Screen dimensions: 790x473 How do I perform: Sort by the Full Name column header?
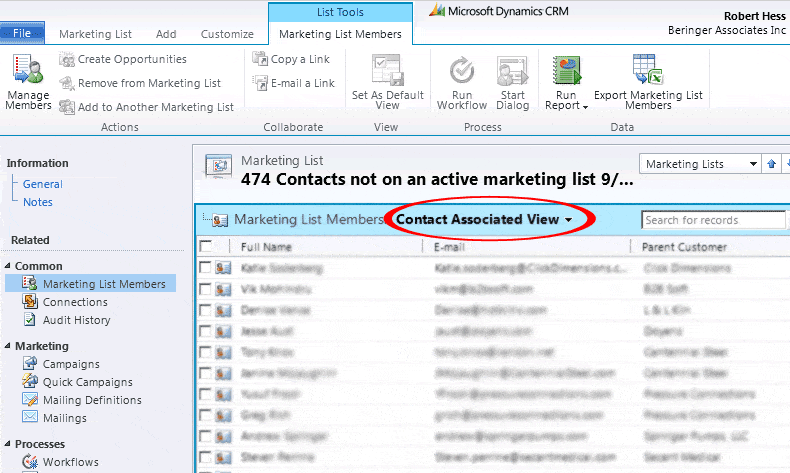pos(266,247)
